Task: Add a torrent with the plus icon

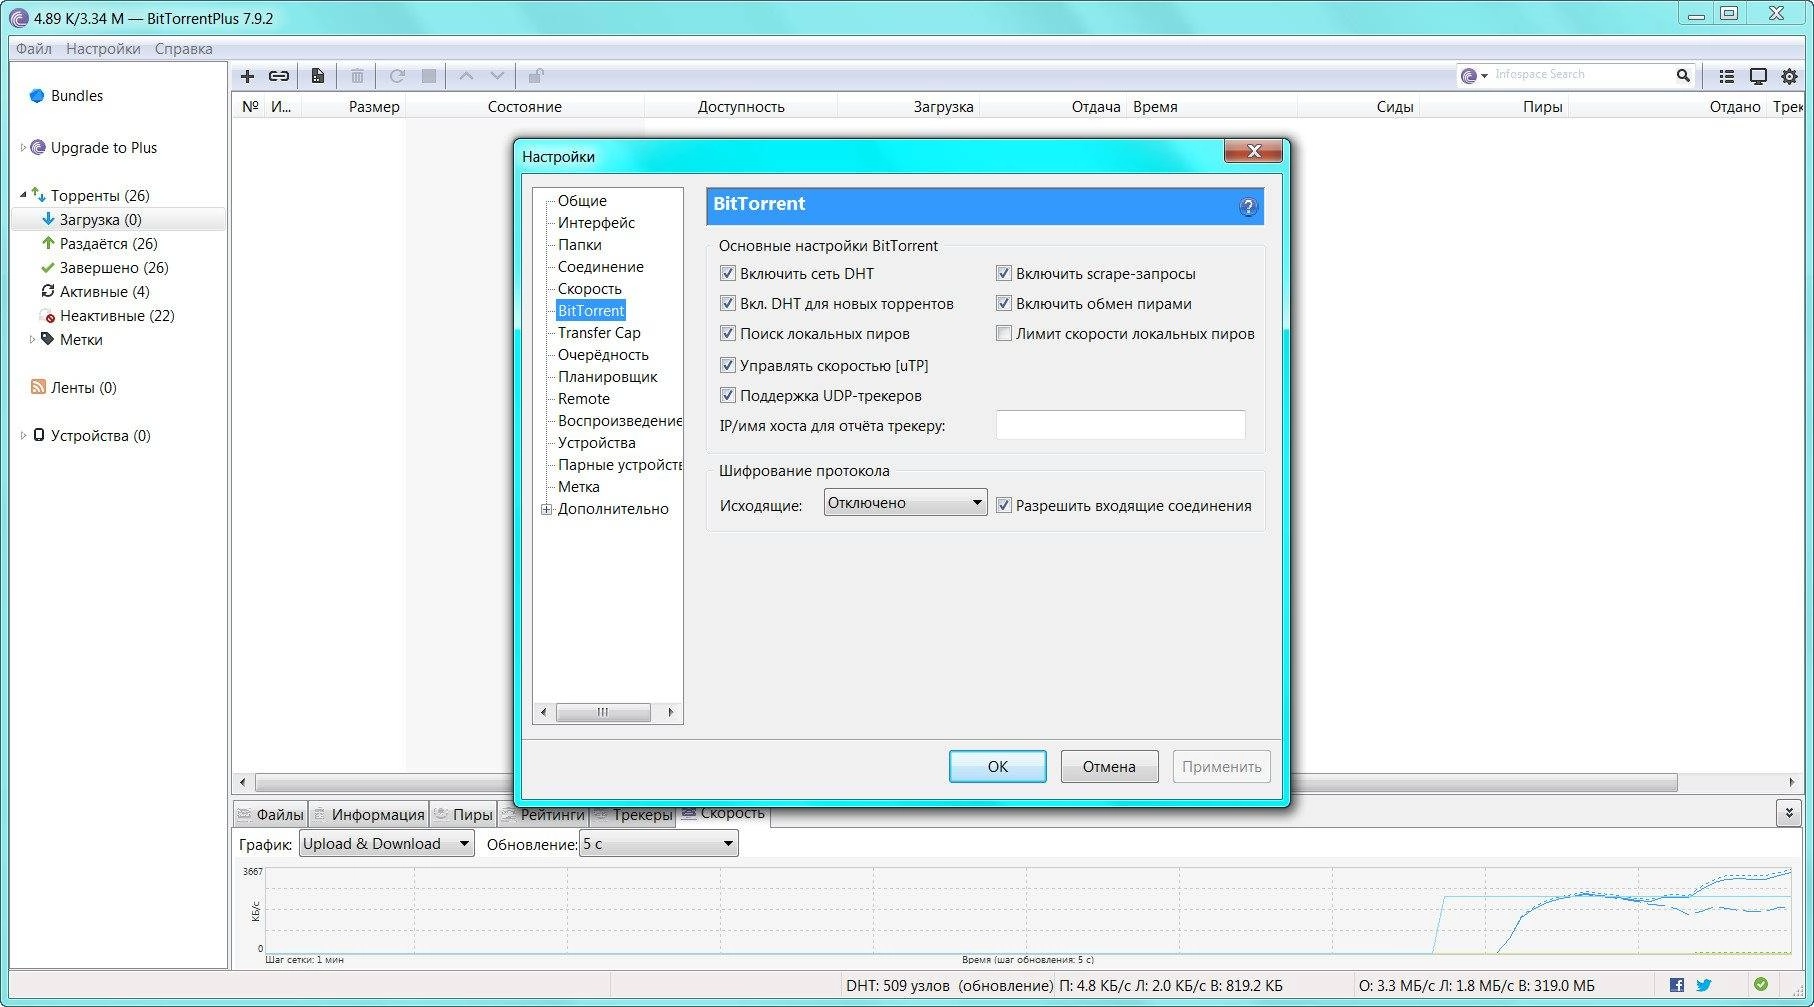Action: click(x=248, y=76)
